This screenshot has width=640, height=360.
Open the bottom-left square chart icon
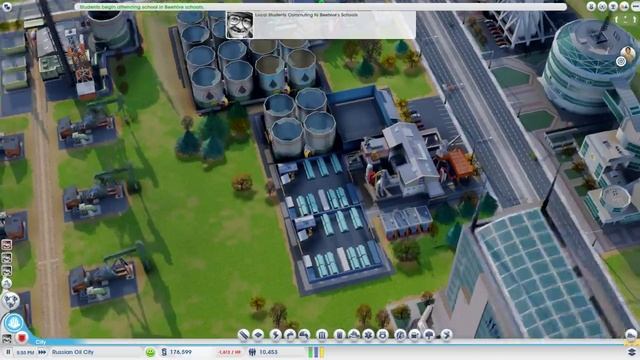(7, 339)
